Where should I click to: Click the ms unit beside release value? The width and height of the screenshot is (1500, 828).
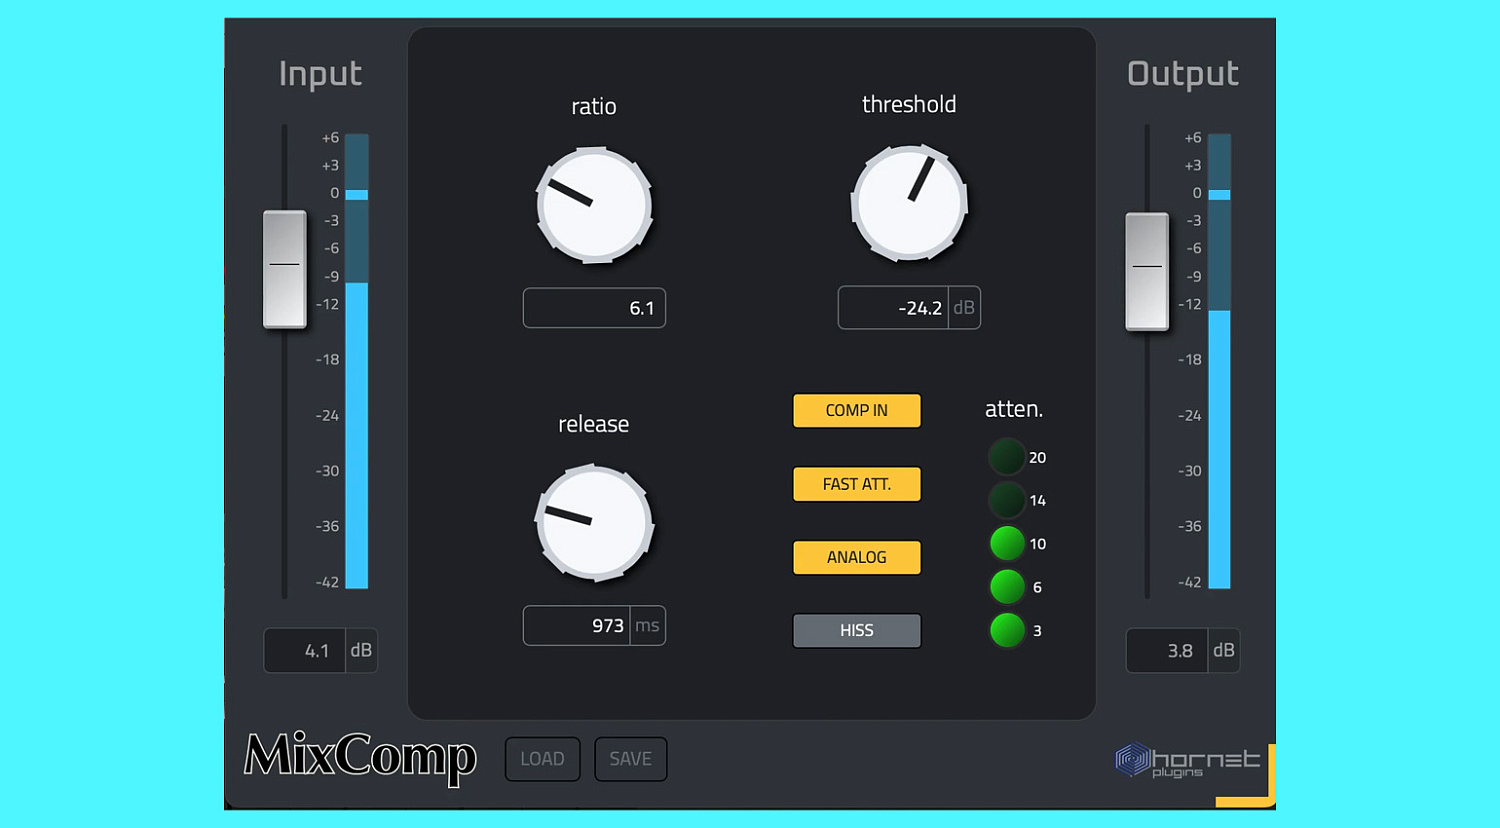648,626
